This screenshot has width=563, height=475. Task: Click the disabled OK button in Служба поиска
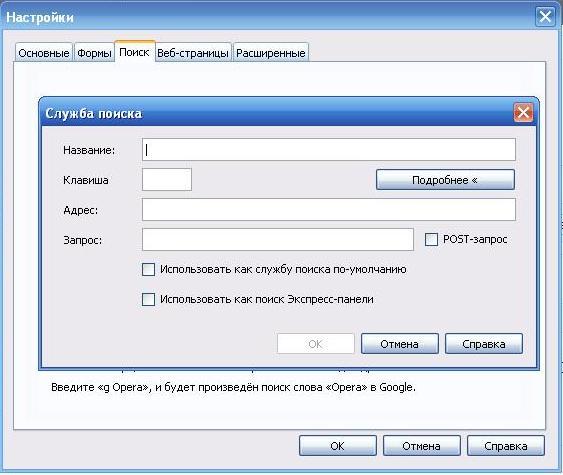pos(316,344)
